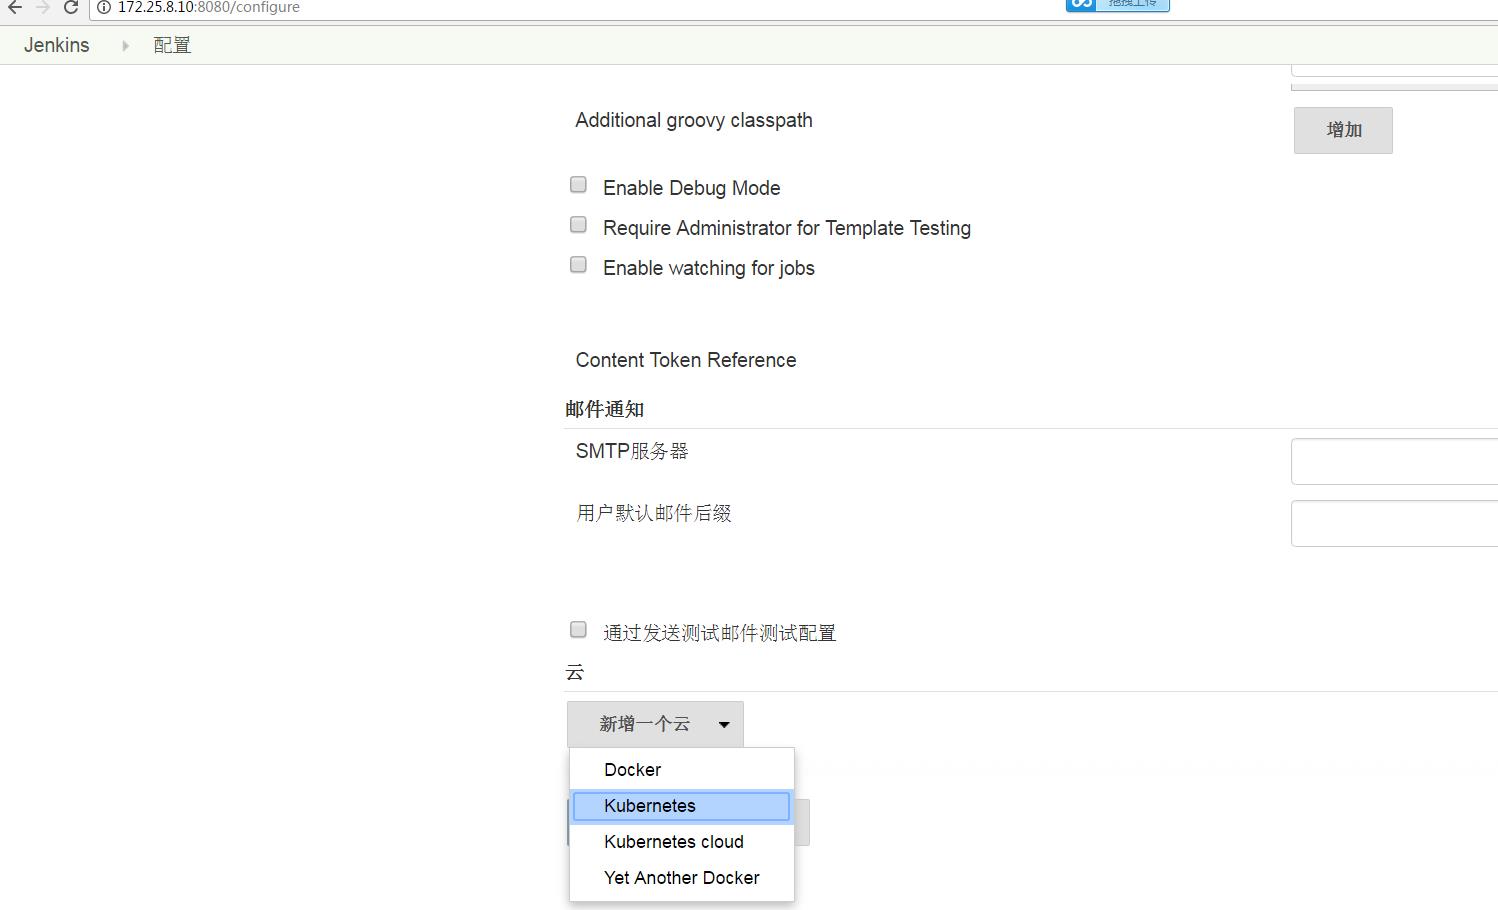This screenshot has width=1498, height=910.
Task: Choose Kubernetes in cloud menu
Action: [682, 806]
